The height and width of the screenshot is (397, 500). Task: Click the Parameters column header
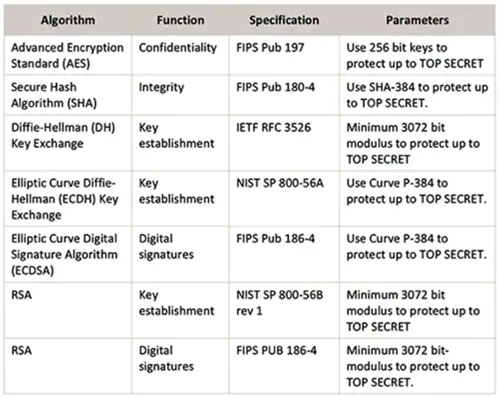(417, 20)
